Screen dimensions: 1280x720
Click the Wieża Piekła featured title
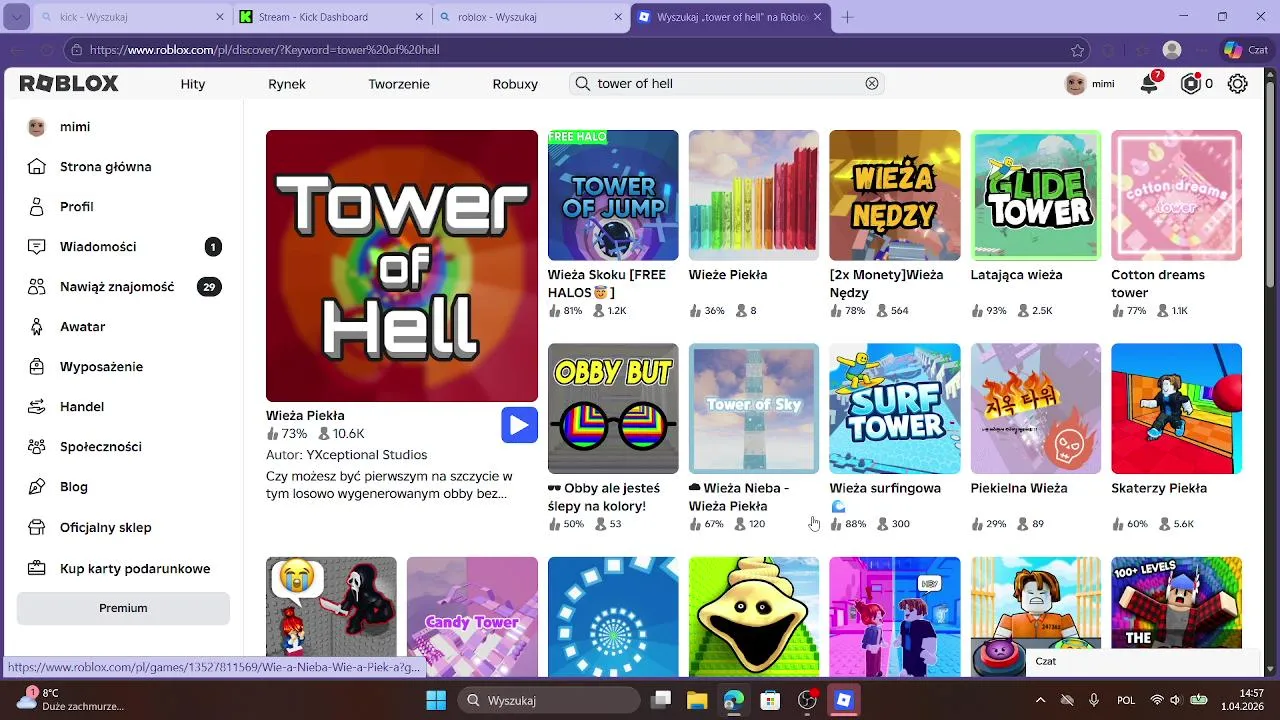pyautogui.click(x=305, y=415)
